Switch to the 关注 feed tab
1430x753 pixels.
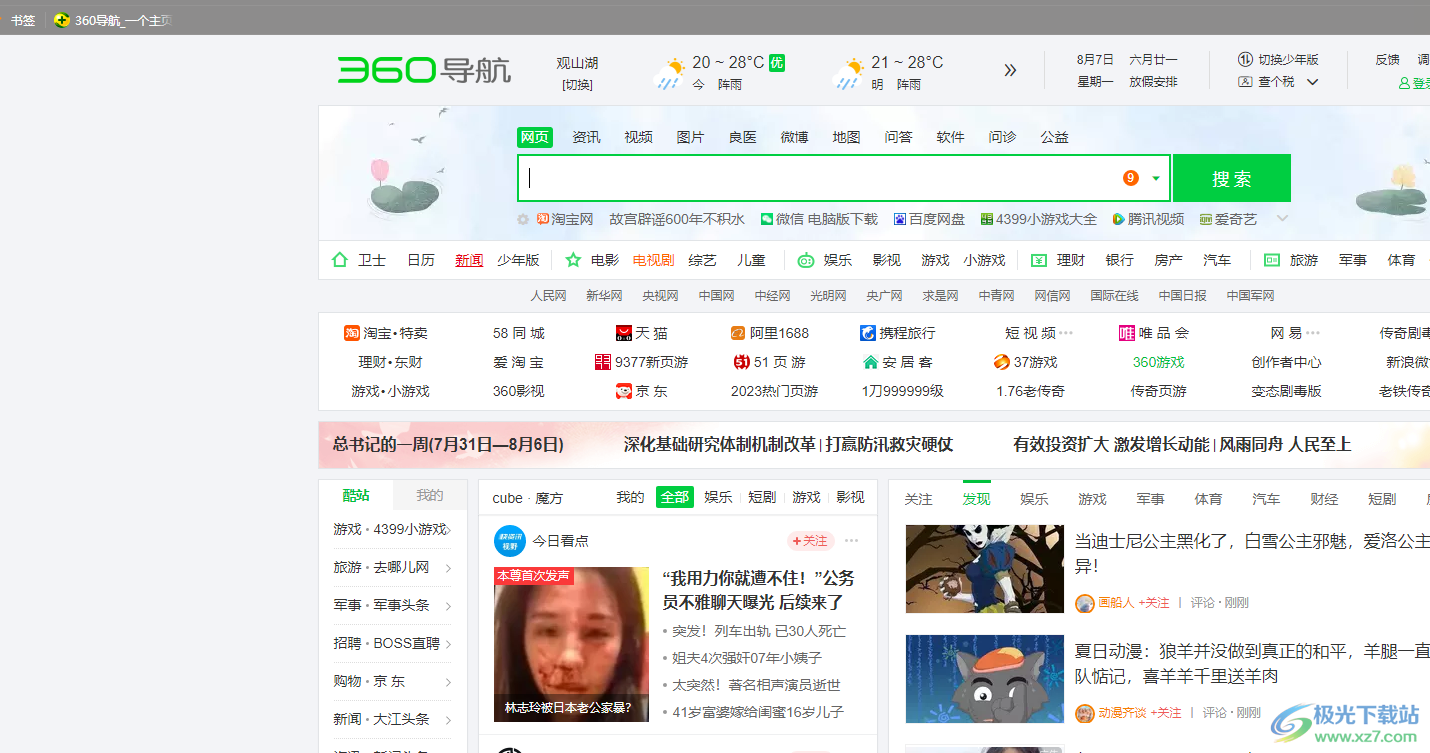tap(918, 498)
